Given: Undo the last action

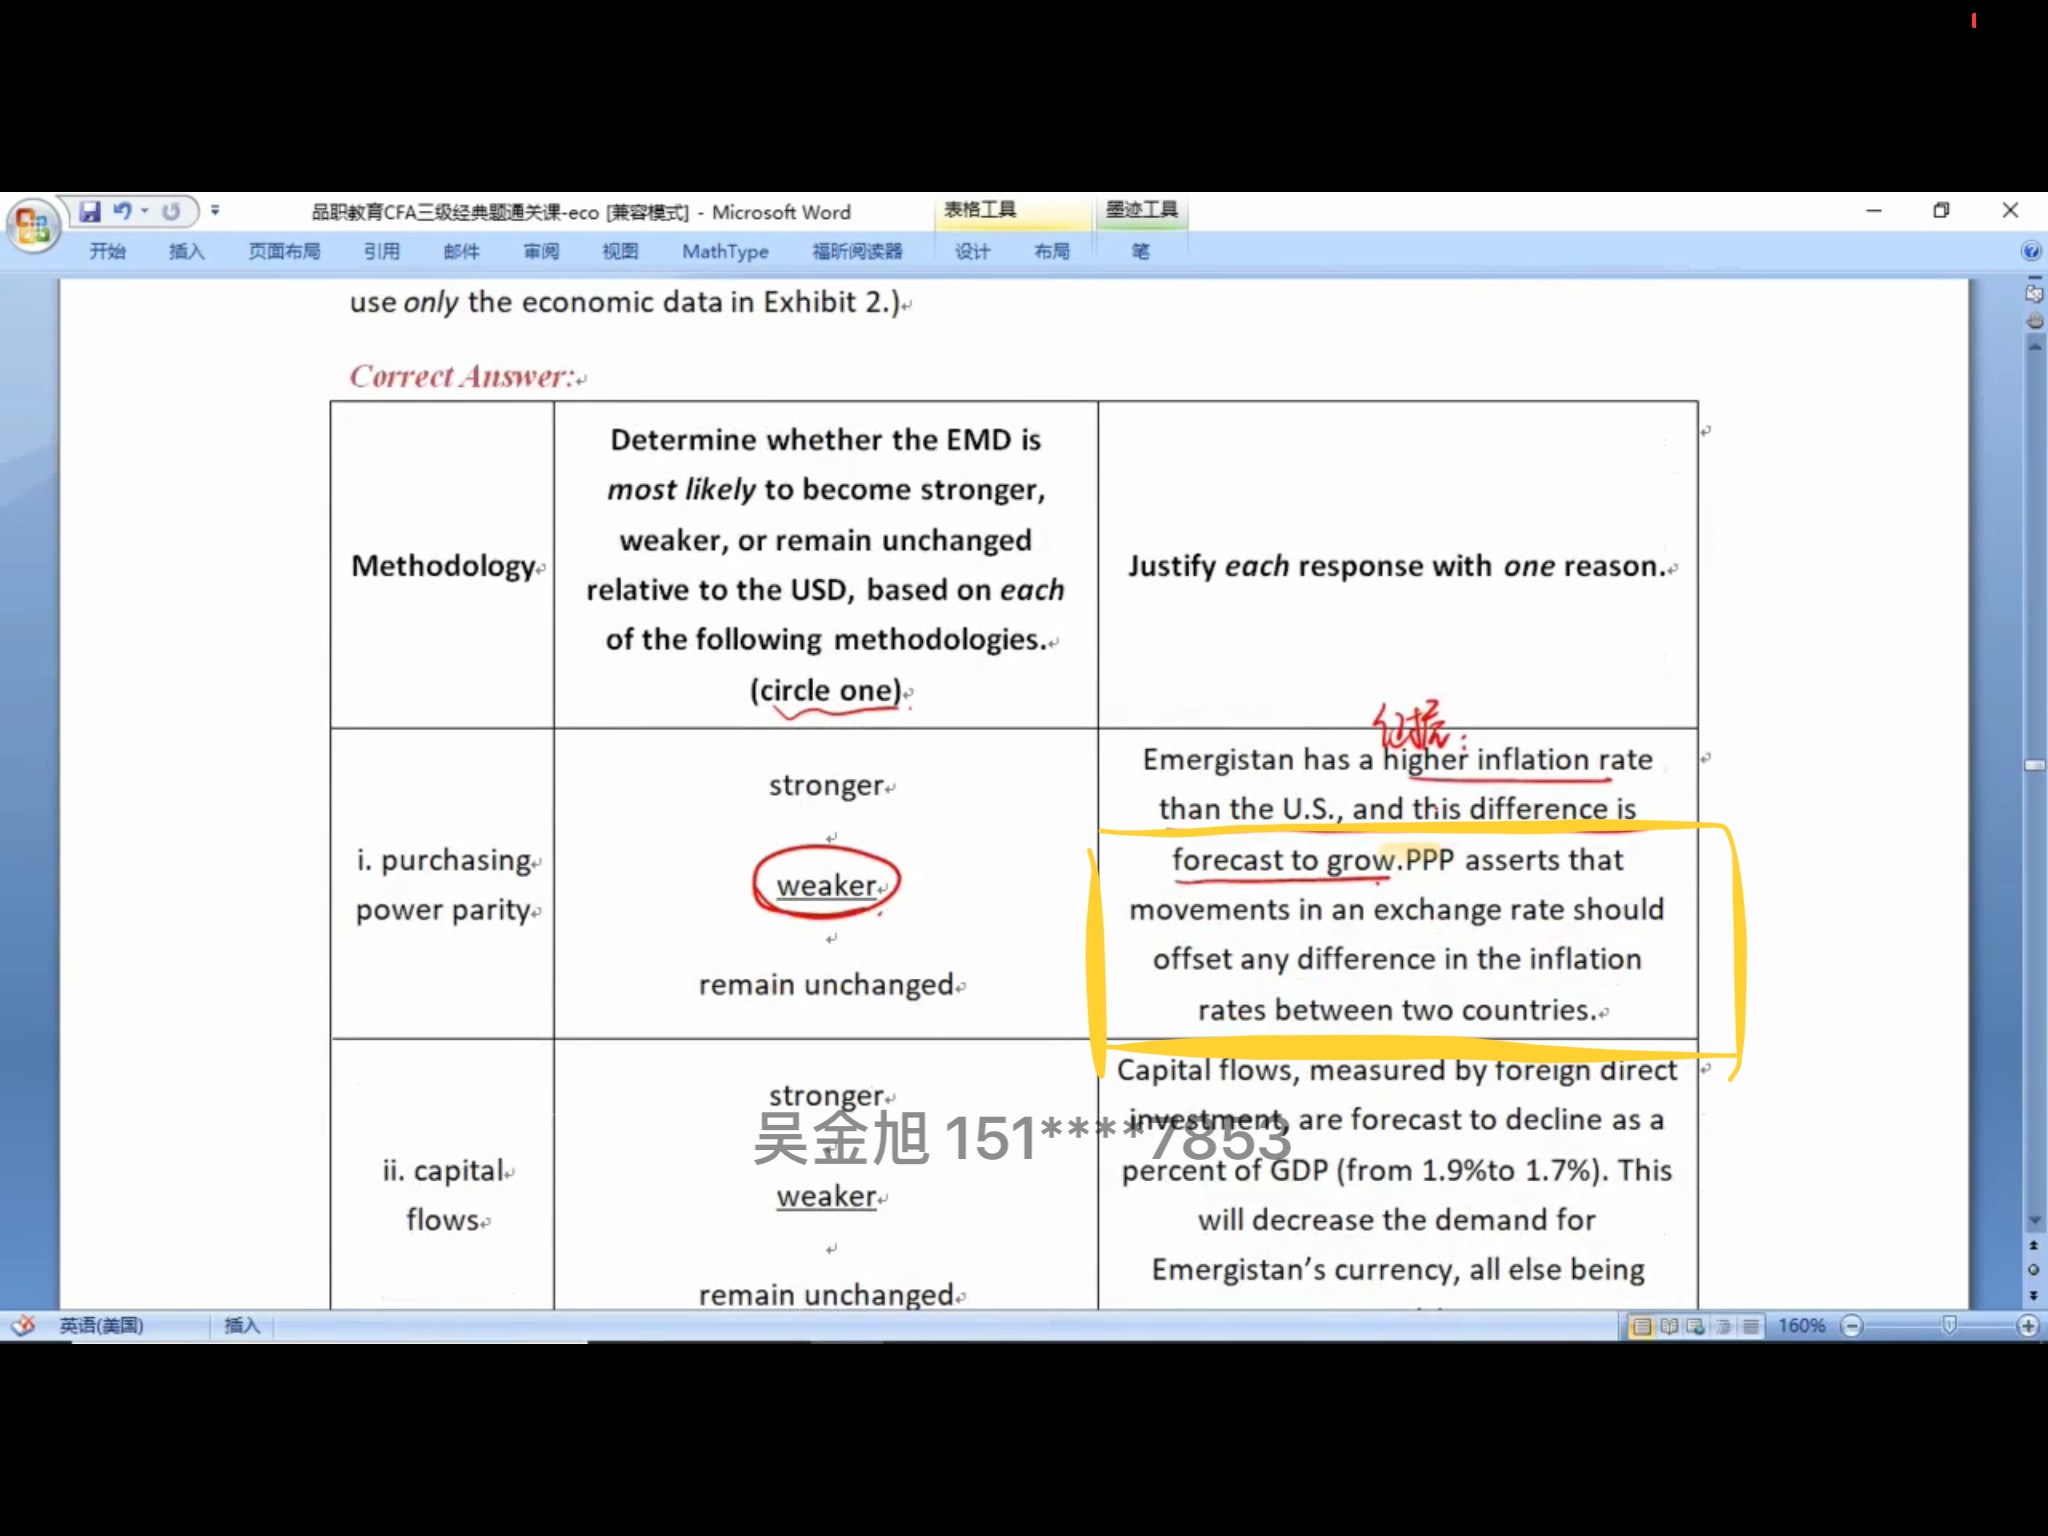Looking at the screenshot, I should pos(122,211).
